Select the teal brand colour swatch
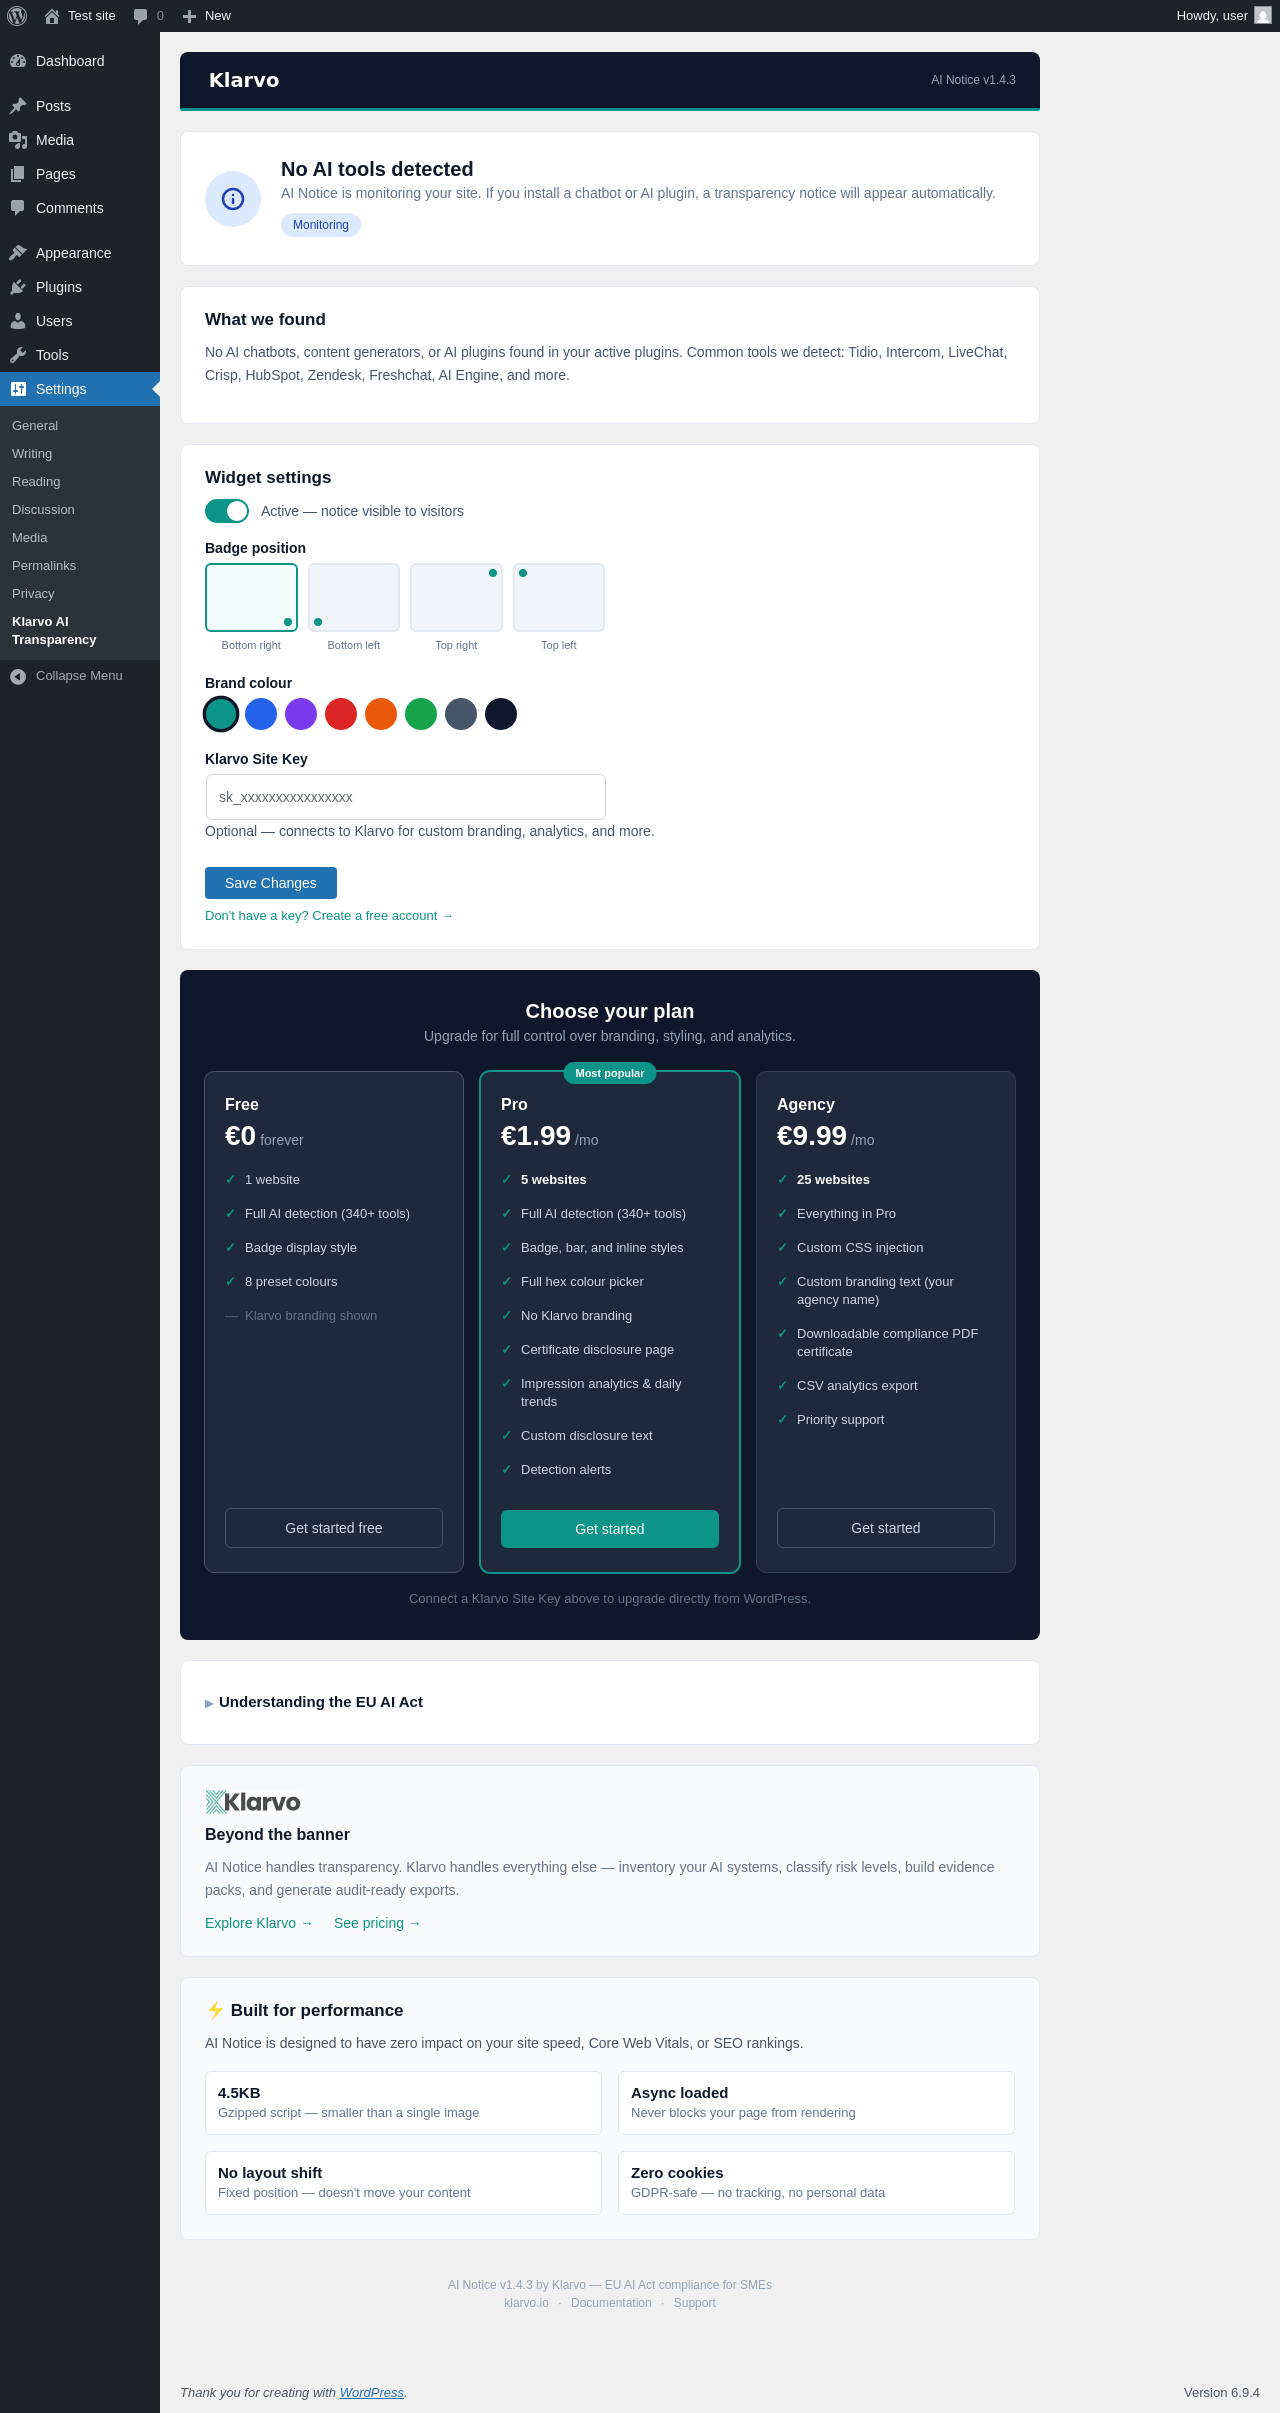The image size is (1280, 2413). click(221, 714)
